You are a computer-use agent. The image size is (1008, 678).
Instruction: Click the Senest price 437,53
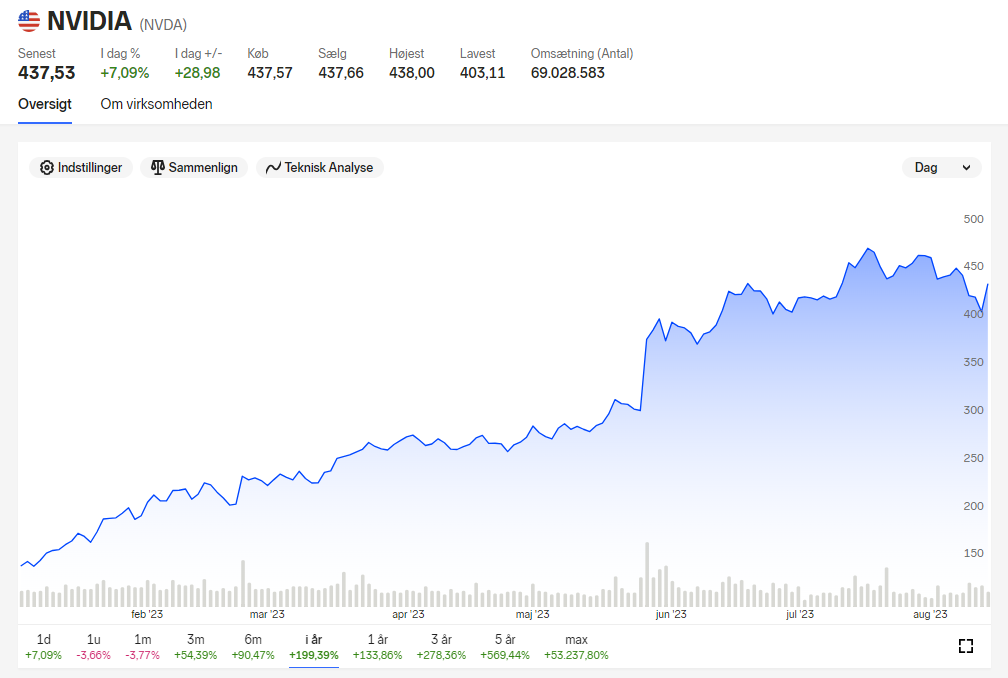coord(46,73)
